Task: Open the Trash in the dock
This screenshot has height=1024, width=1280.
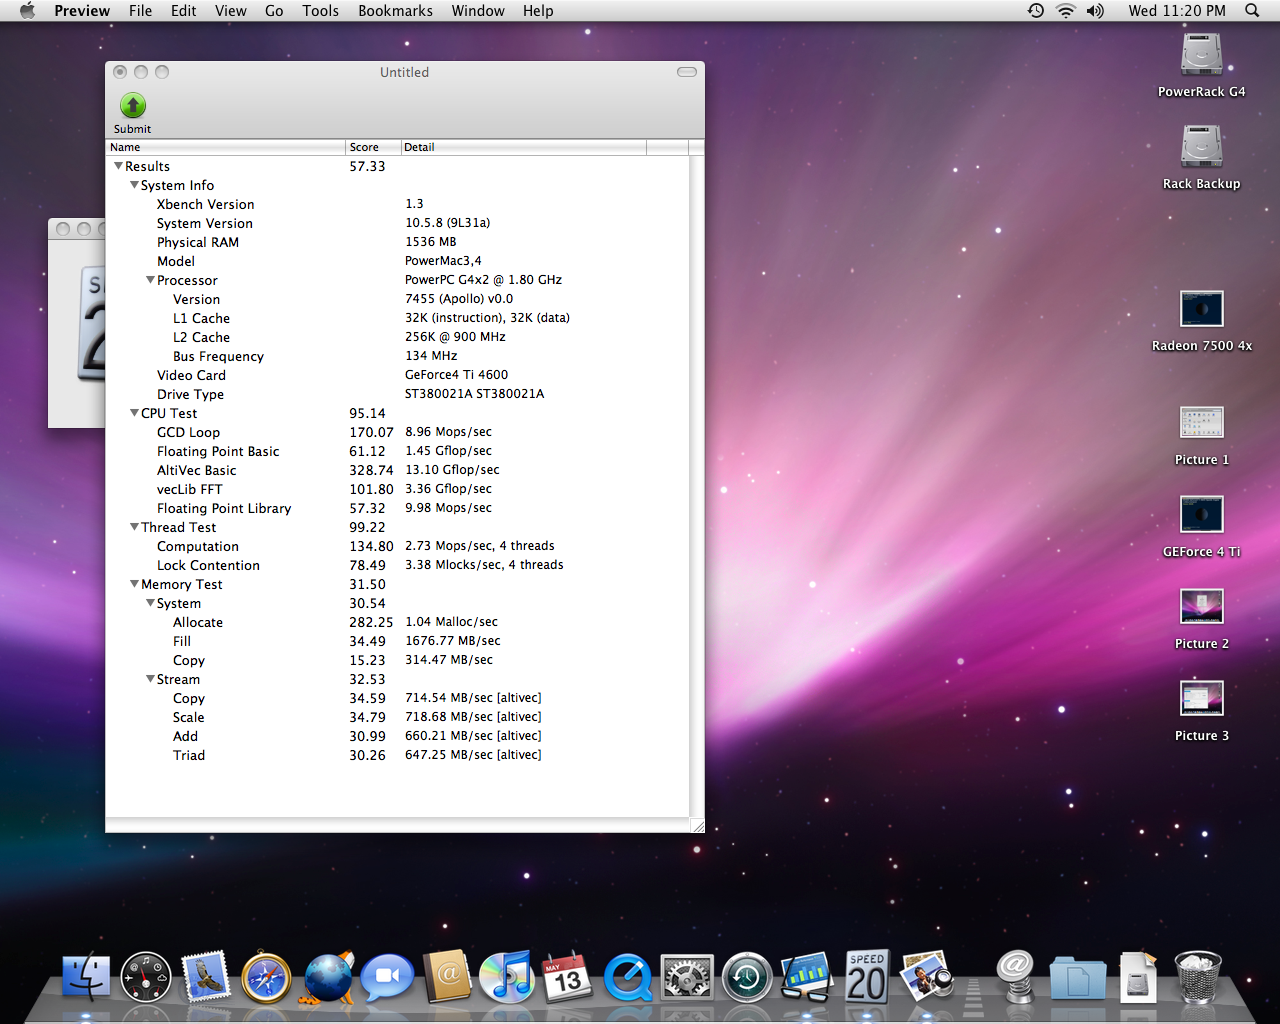Action: click(1197, 977)
